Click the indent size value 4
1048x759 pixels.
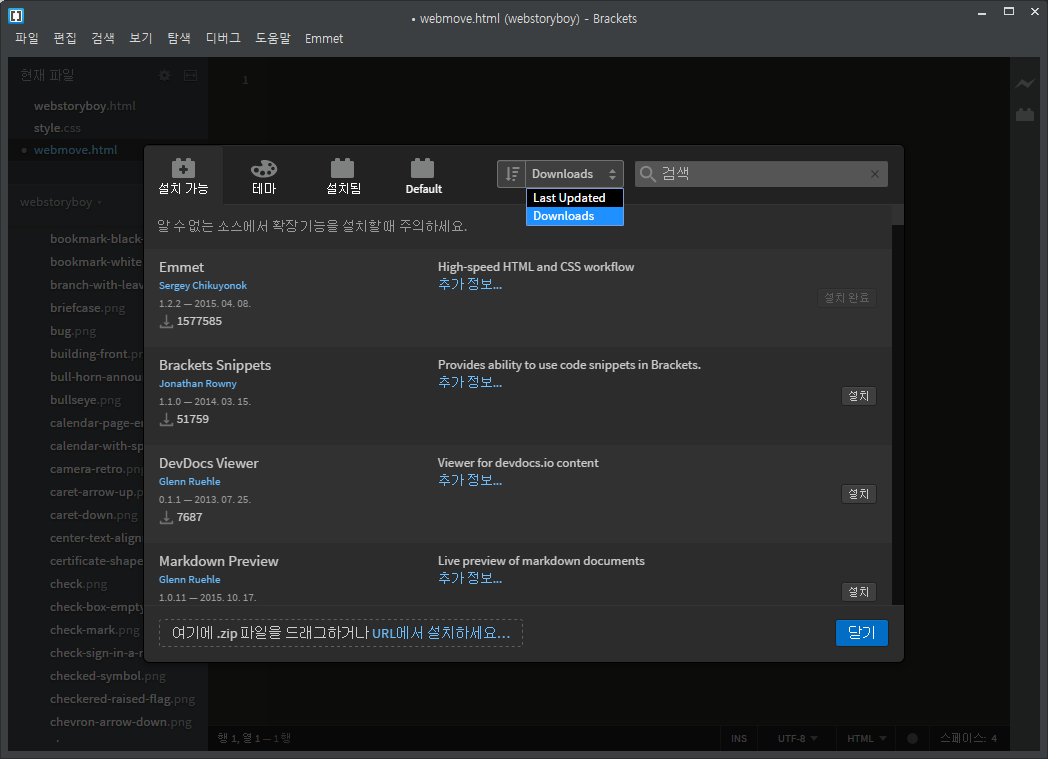[x=994, y=738]
